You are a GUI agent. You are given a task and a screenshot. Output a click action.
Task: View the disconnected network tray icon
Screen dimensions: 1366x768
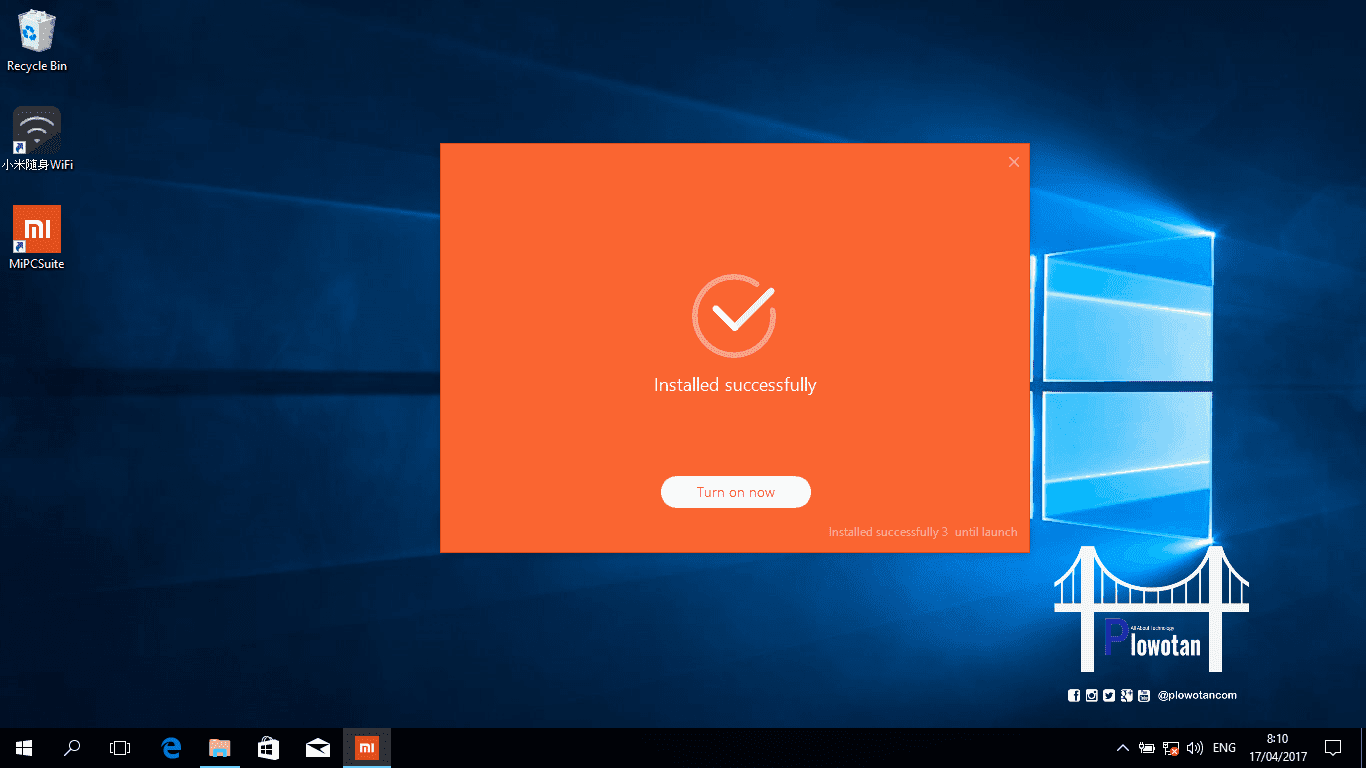click(x=1170, y=747)
